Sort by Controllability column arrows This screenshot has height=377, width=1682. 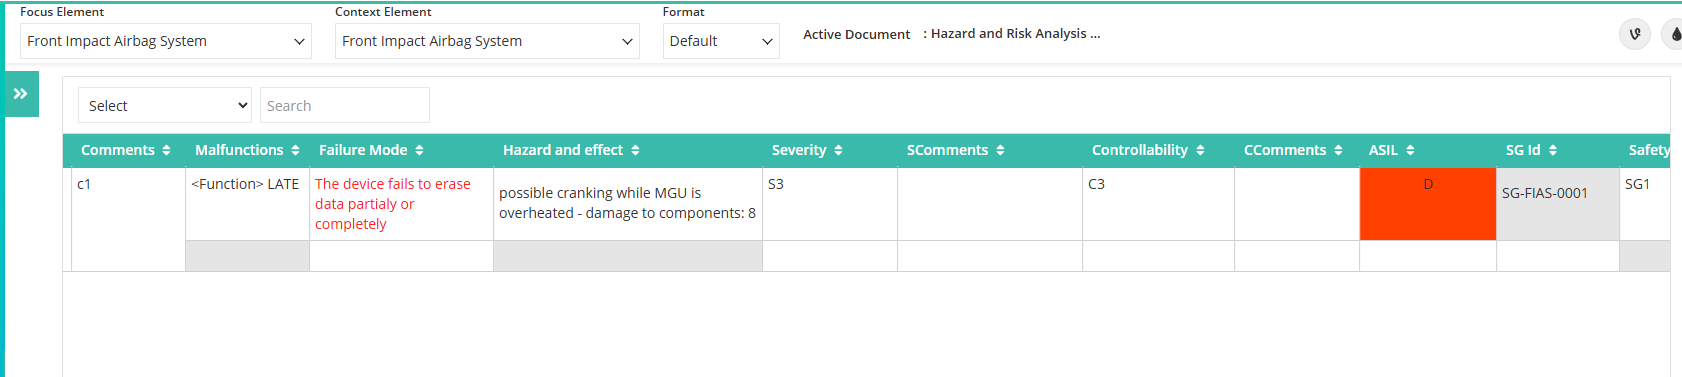(1200, 150)
